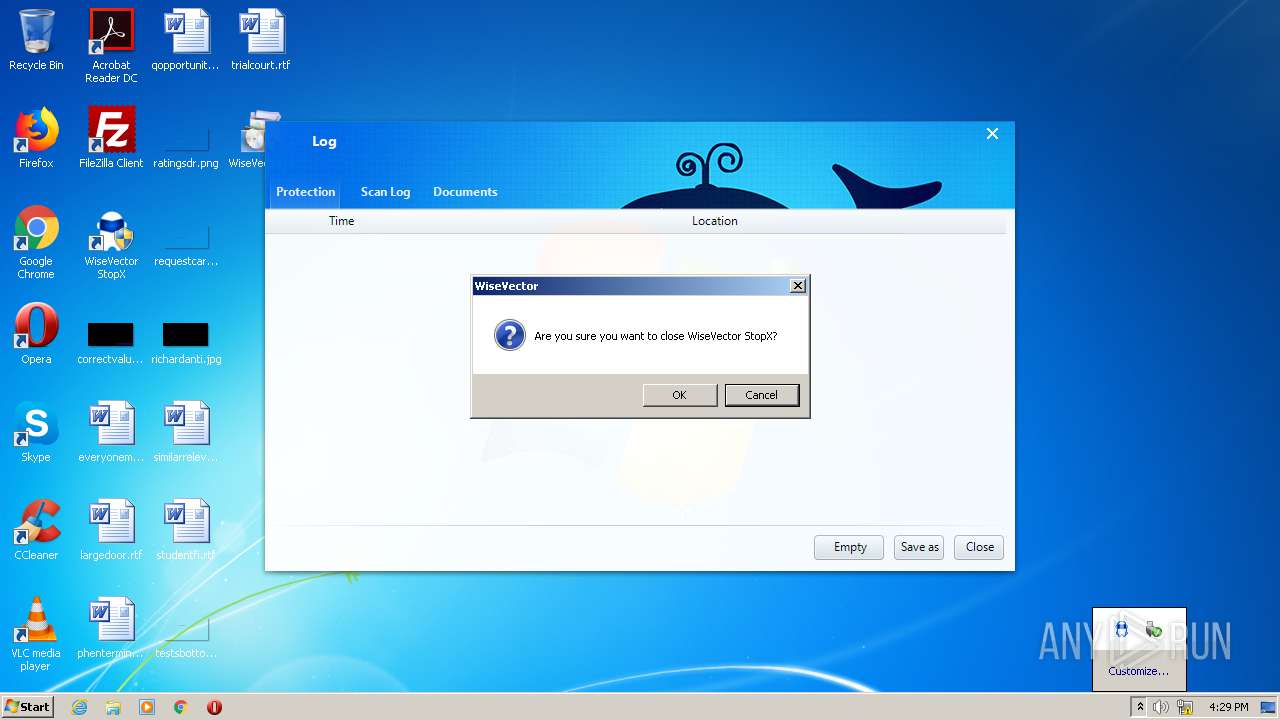Launch CCleaner desktop shortcut

click(x=36, y=530)
